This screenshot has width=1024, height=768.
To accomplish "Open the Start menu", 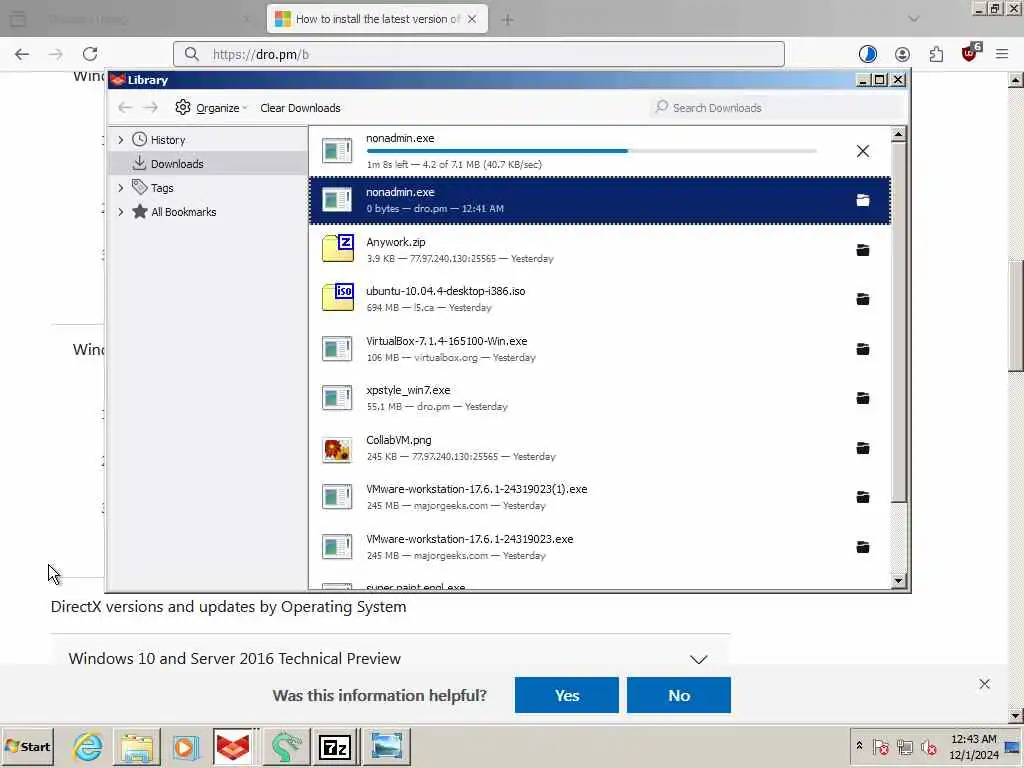I will pos(27,746).
